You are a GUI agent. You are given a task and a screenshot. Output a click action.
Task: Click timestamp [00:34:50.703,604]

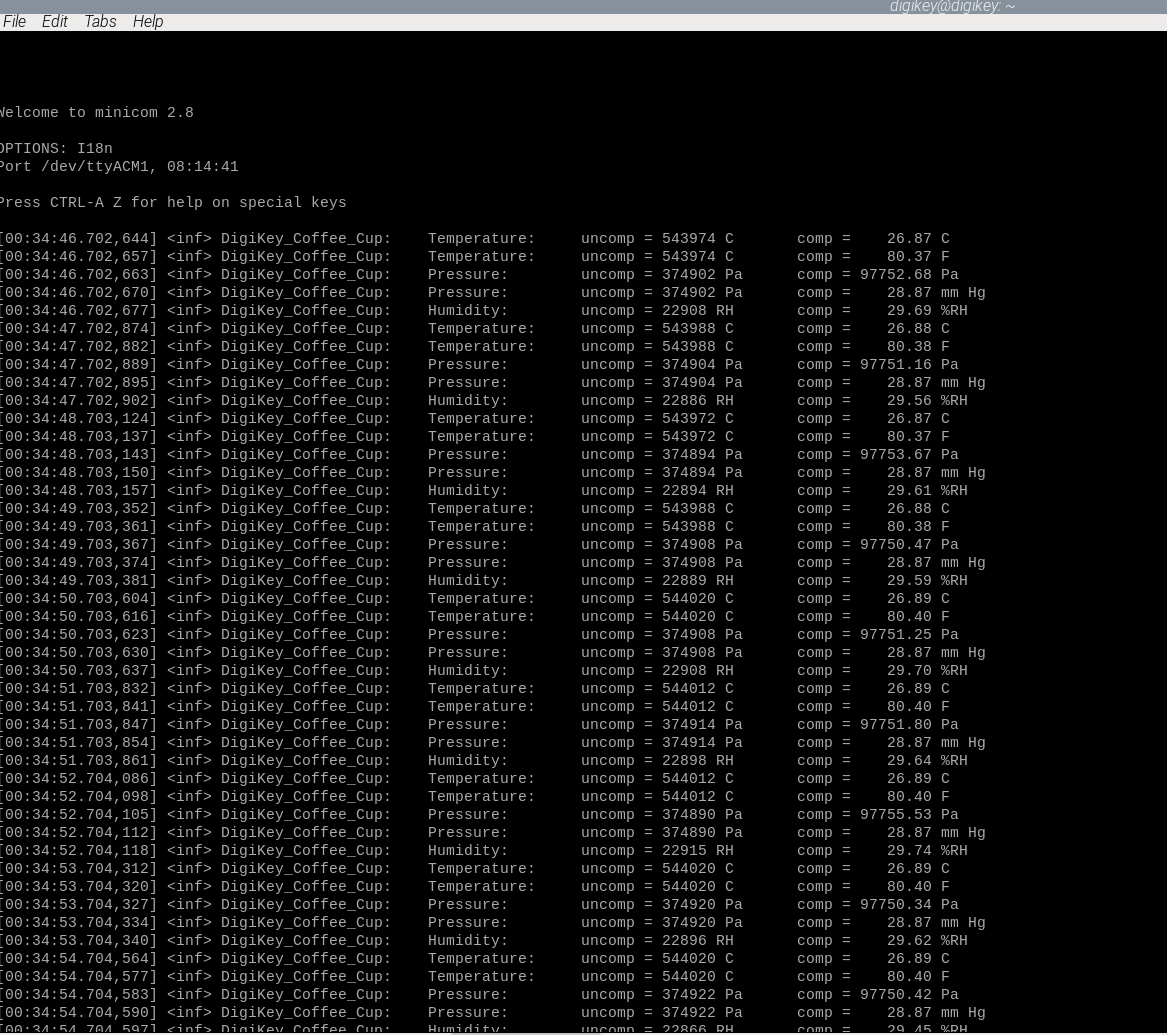pyautogui.click(x=79, y=598)
